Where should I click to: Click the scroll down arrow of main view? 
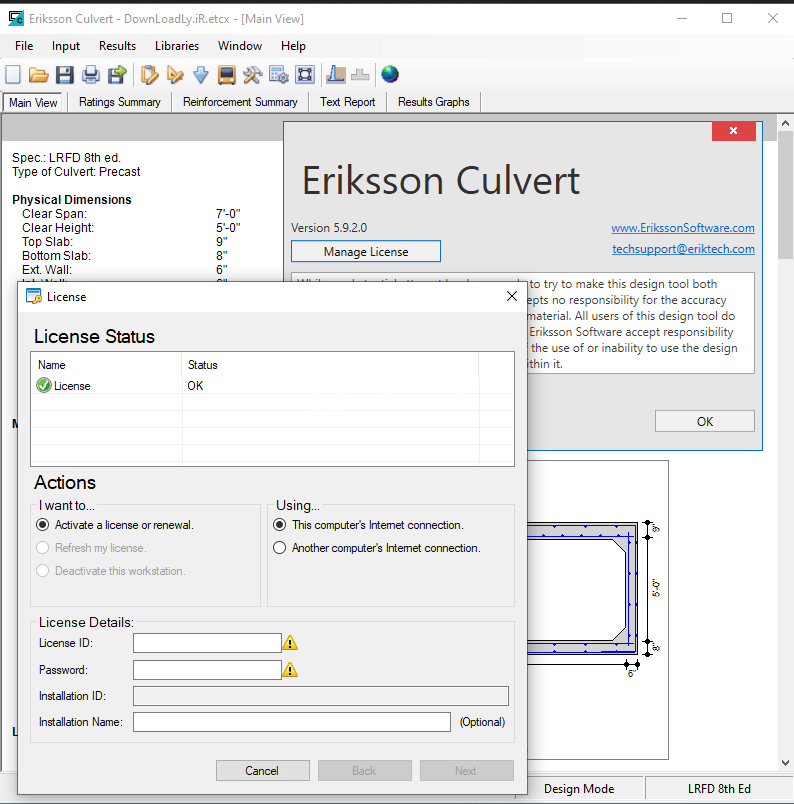[785, 762]
